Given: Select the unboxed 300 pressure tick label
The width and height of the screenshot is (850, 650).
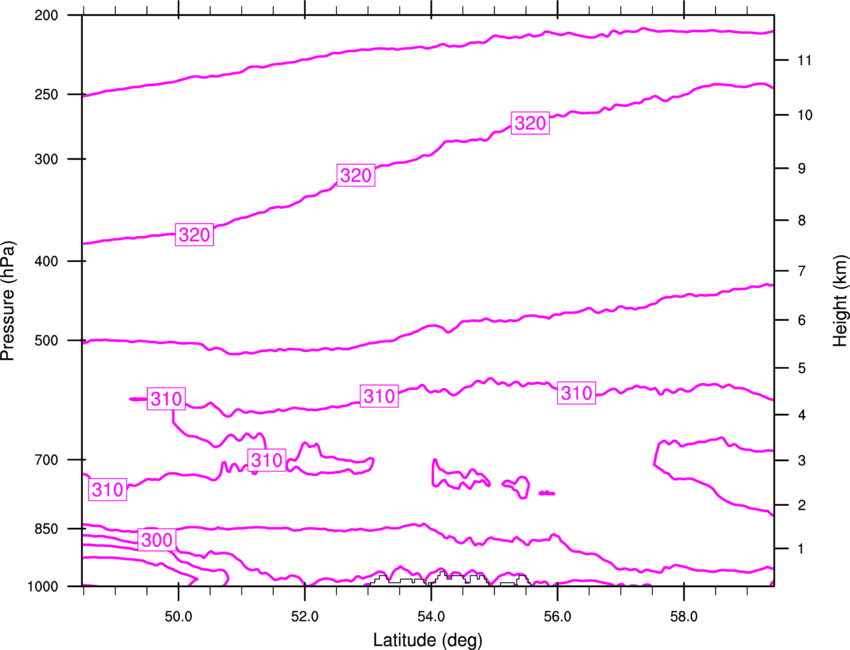Looking at the screenshot, I should [46, 159].
